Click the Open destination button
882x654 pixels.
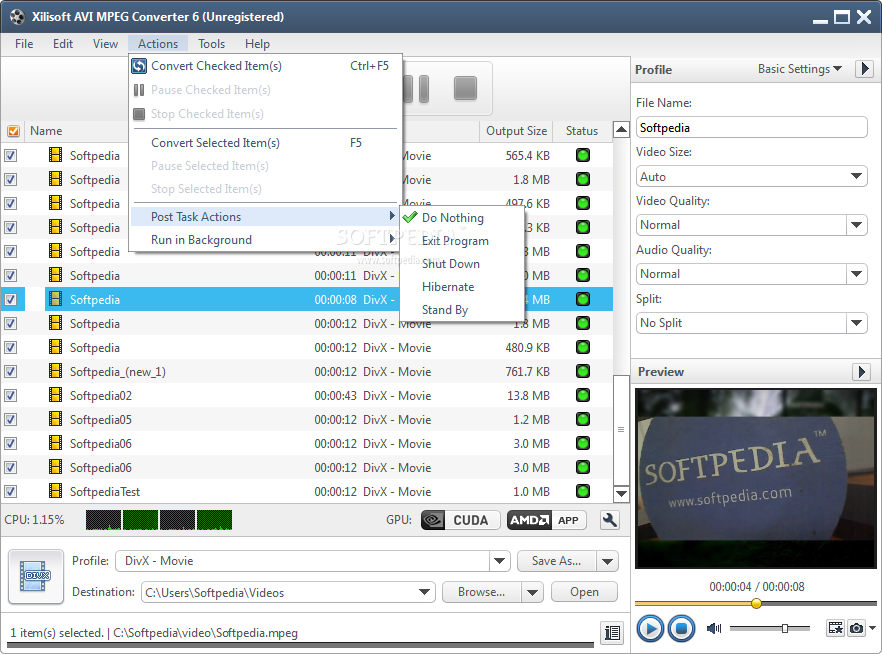(584, 592)
